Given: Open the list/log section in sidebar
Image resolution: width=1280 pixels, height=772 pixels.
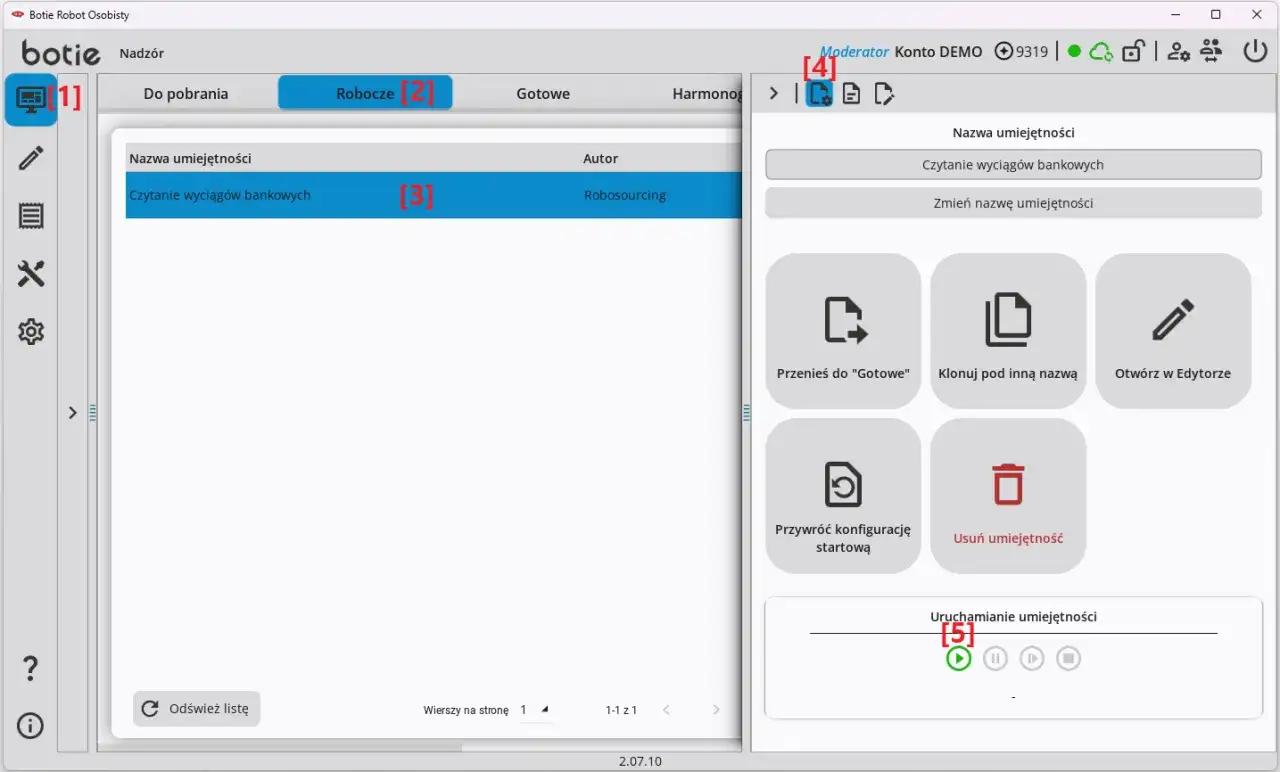Looking at the screenshot, I should (31, 215).
